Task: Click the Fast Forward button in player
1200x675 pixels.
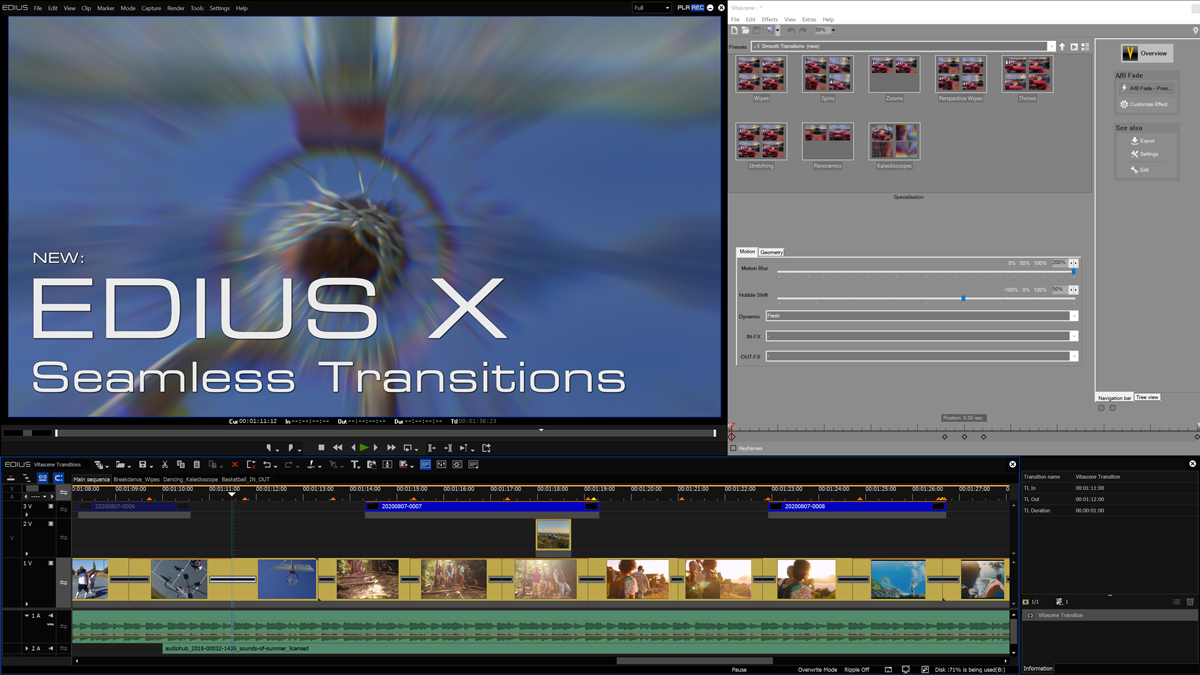Action: coord(391,447)
